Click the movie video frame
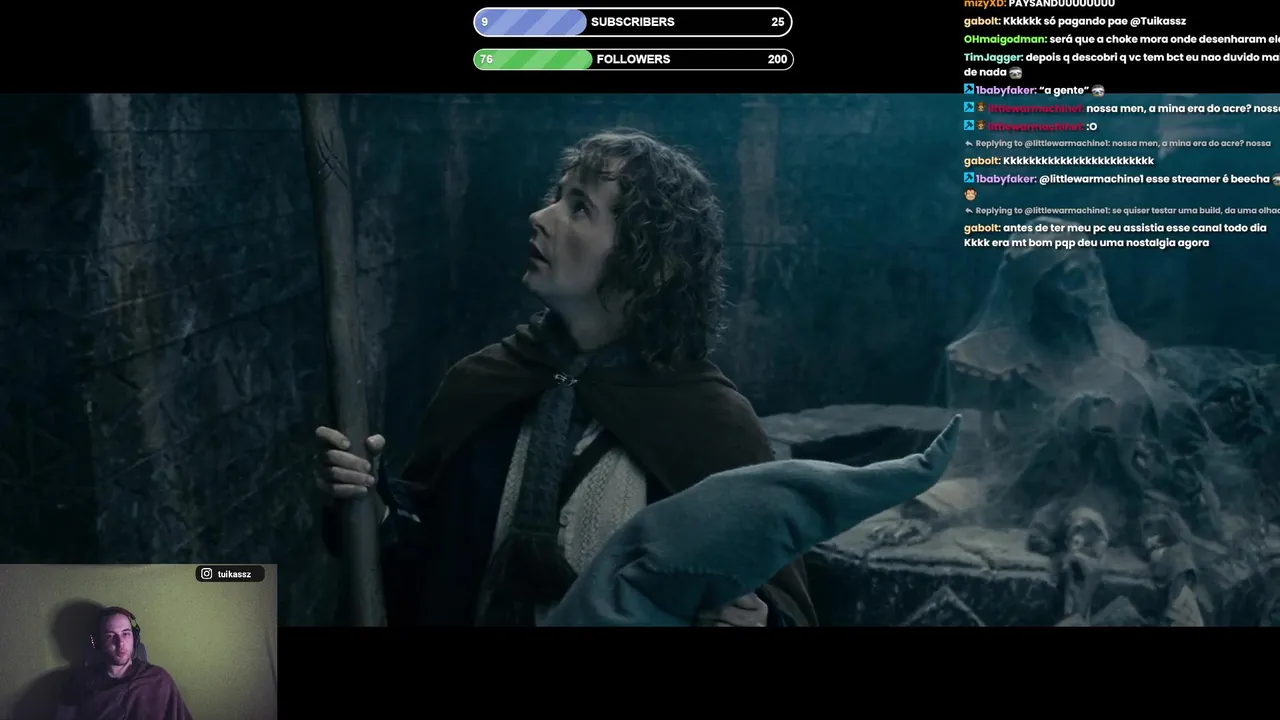Image resolution: width=1280 pixels, height=720 pixels. point(640,360)
